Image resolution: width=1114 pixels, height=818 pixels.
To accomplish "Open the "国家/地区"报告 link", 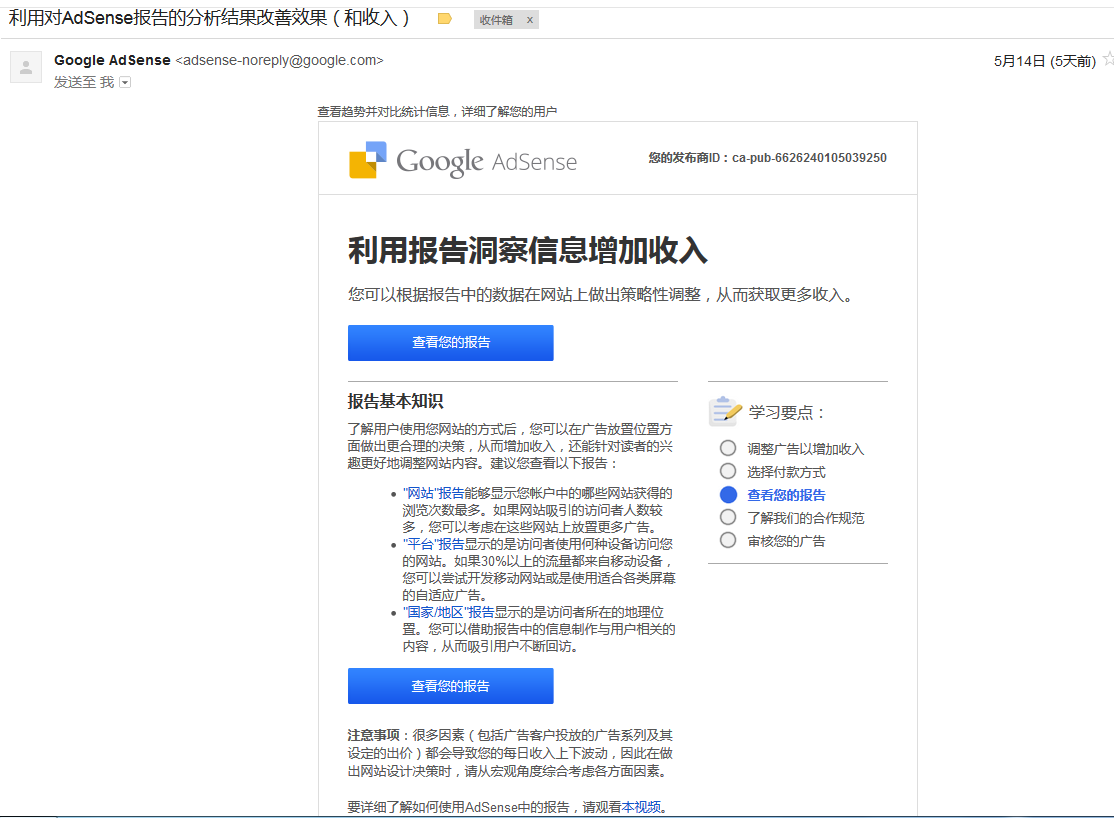I will coord(448,612).
